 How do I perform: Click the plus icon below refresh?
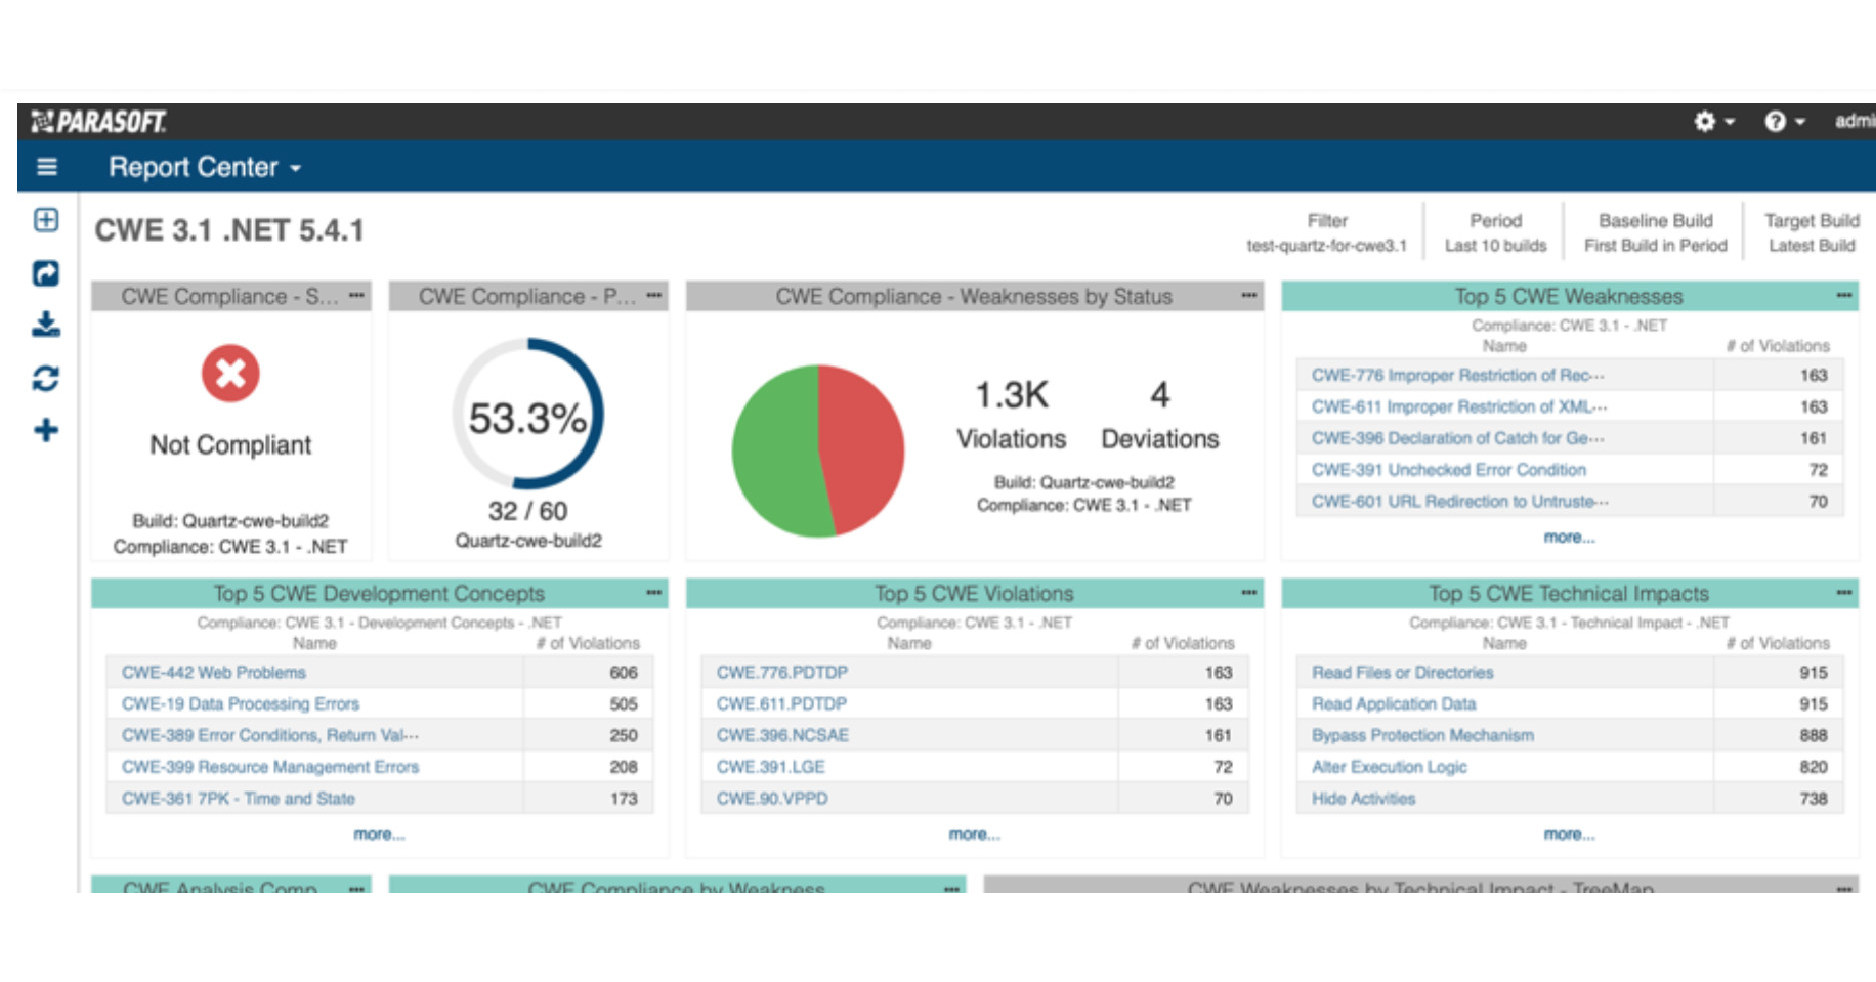(x=45, y=430)
